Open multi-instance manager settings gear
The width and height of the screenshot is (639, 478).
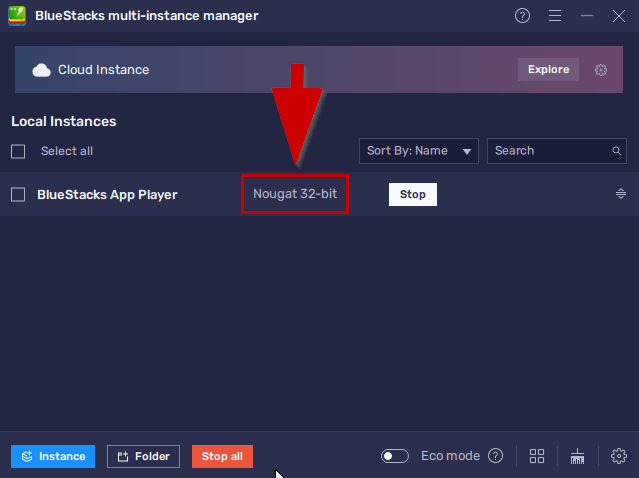[x=619, y=456]
